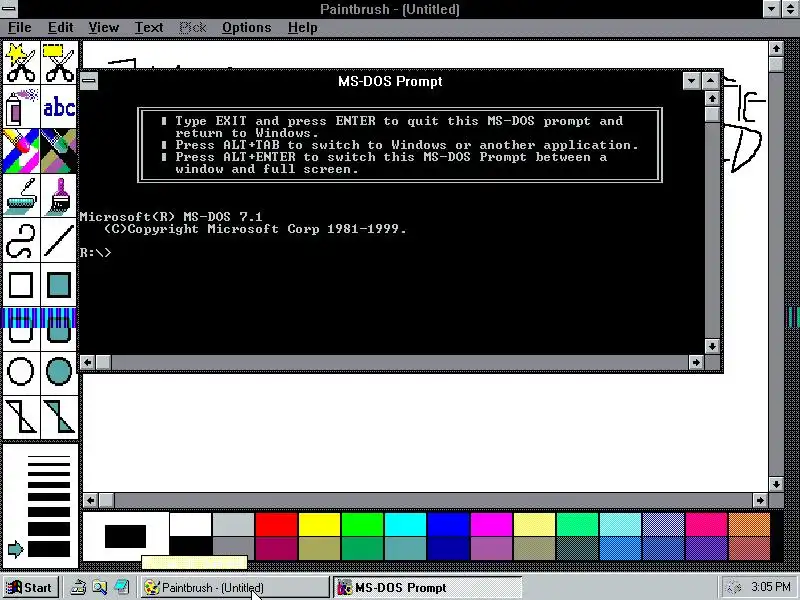Click the third quick launch icon
The image size is (800, 600).
point(121,588)
